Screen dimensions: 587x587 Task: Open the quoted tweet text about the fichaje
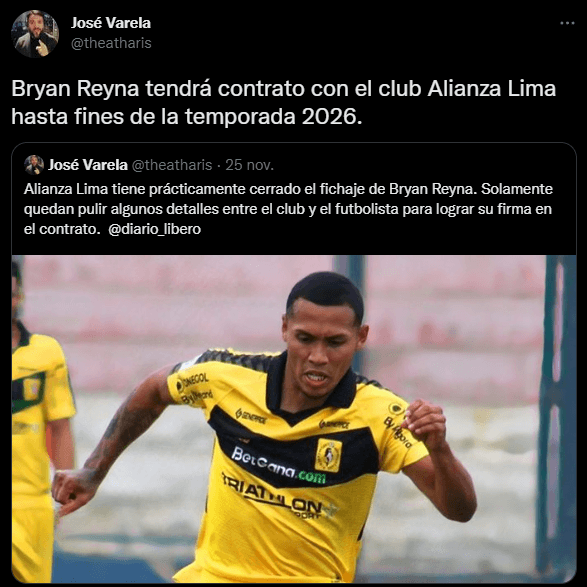point(288,209)
